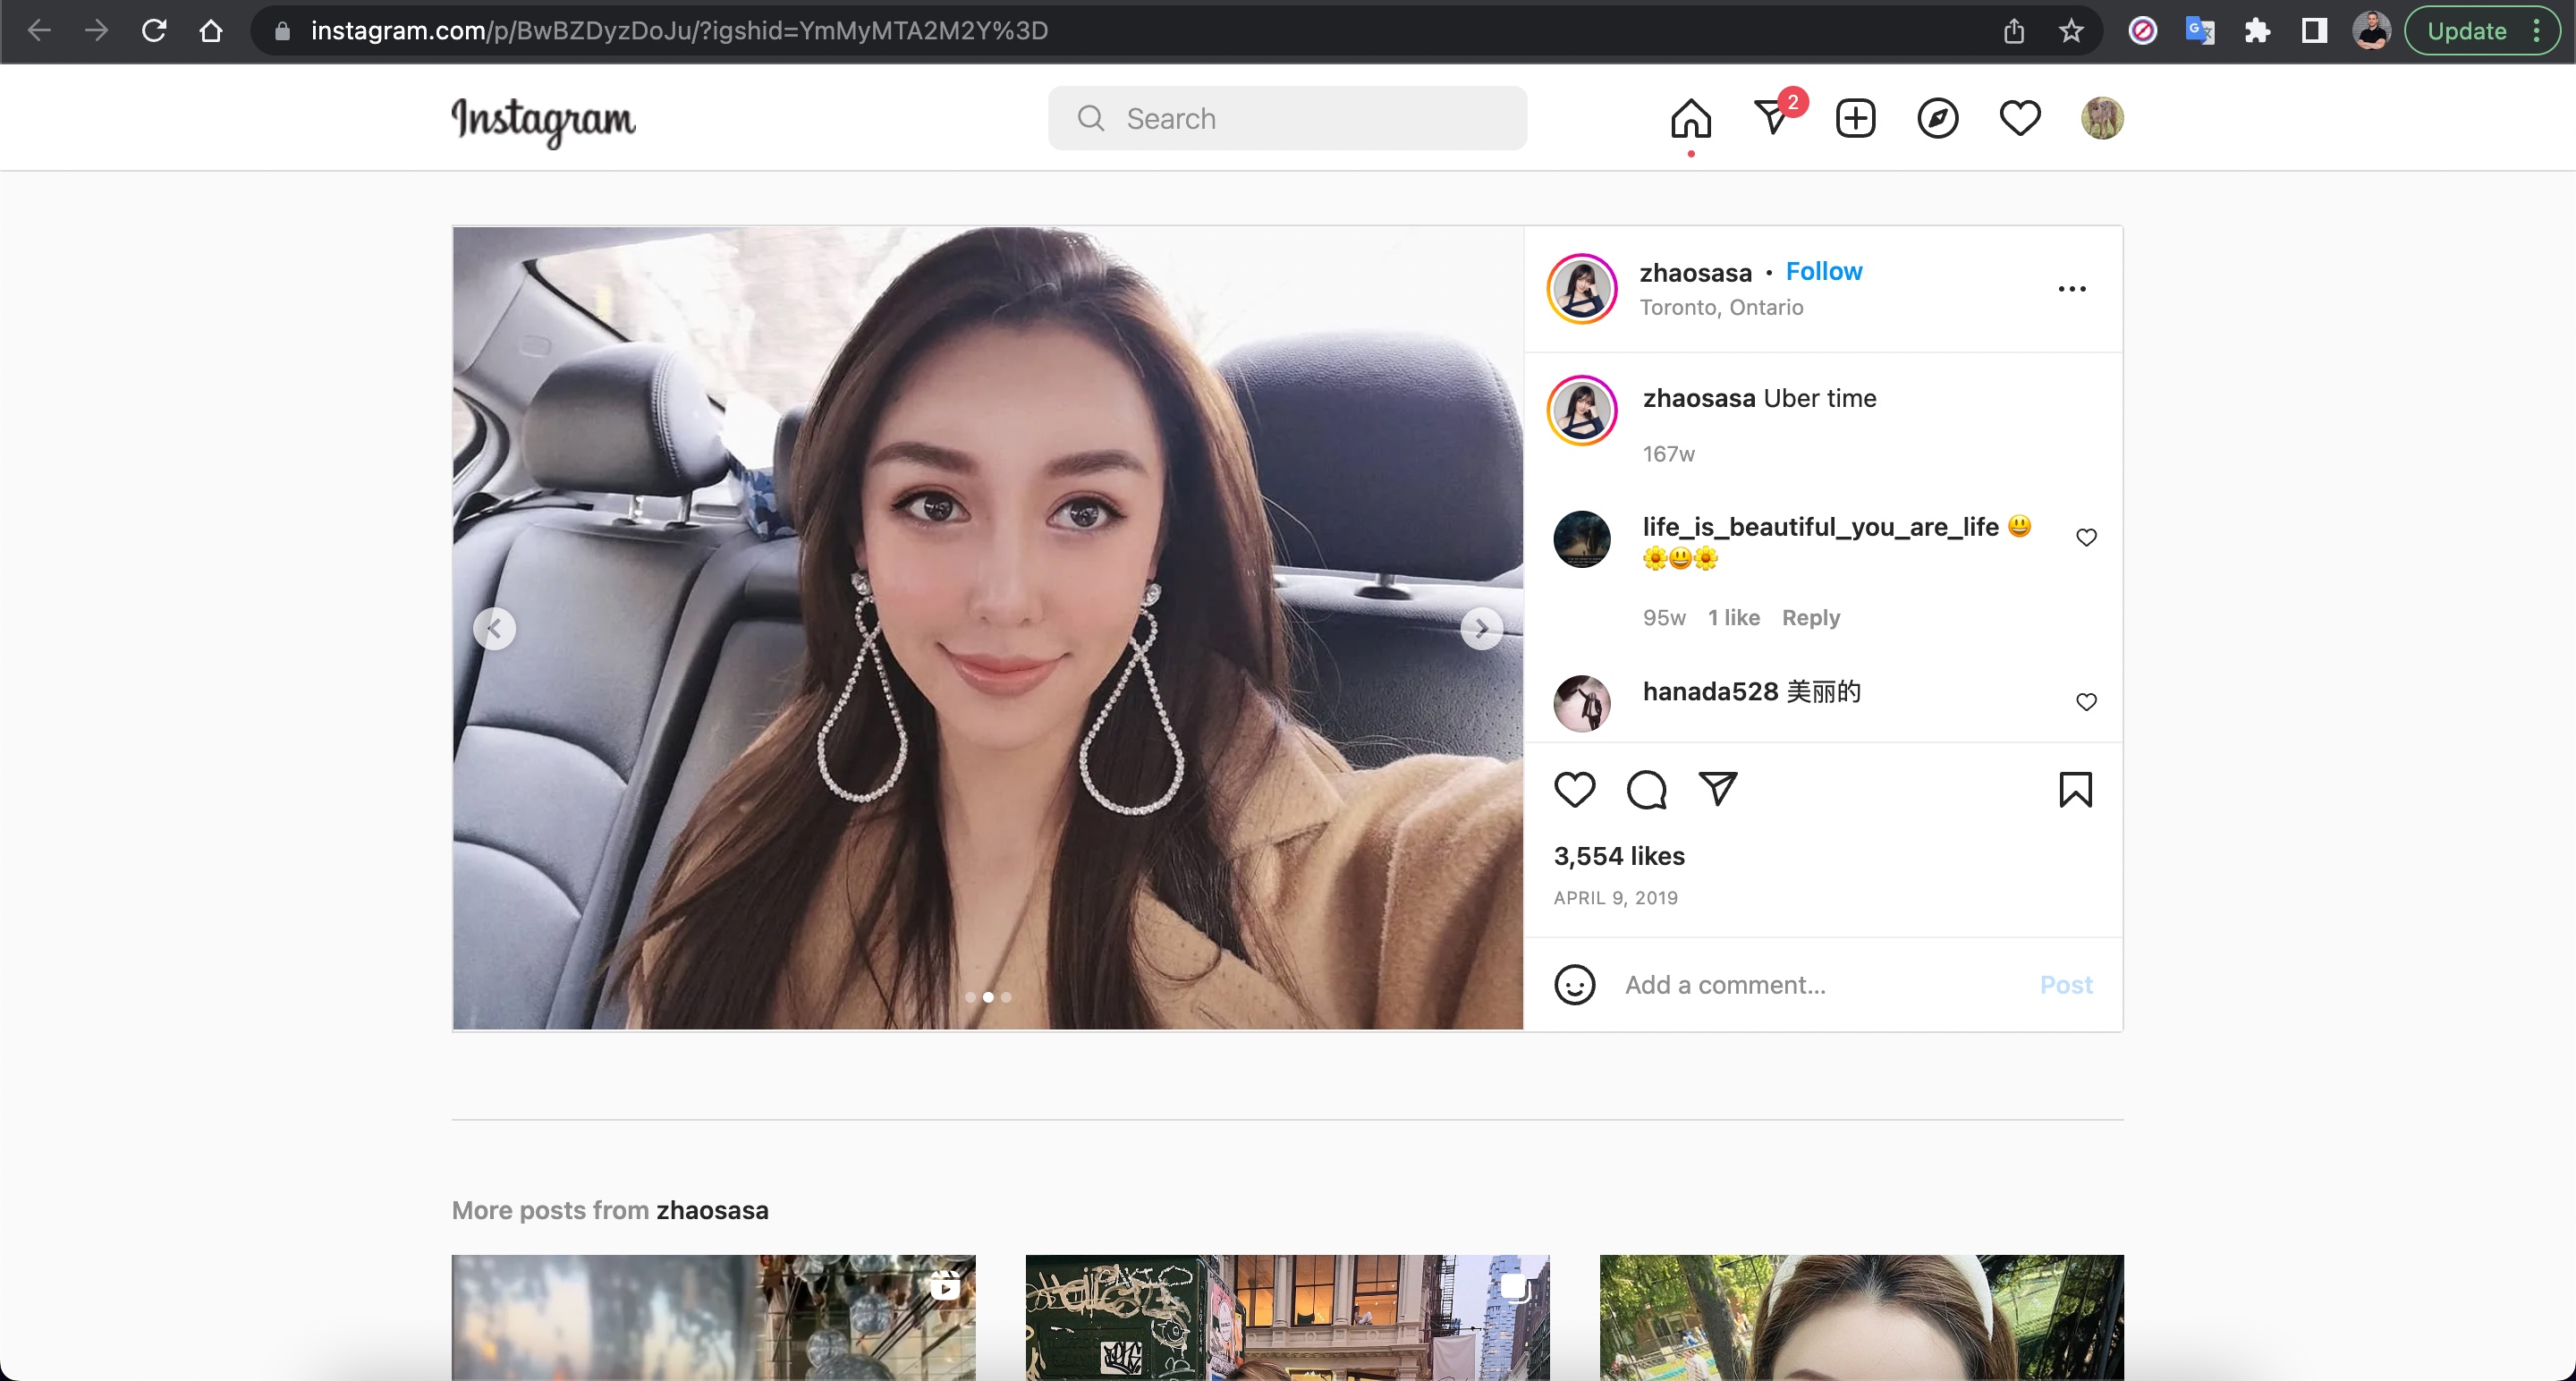Click the comment bubble icon
This screenshot has height=1381, width=2576.
(1646, 788)
